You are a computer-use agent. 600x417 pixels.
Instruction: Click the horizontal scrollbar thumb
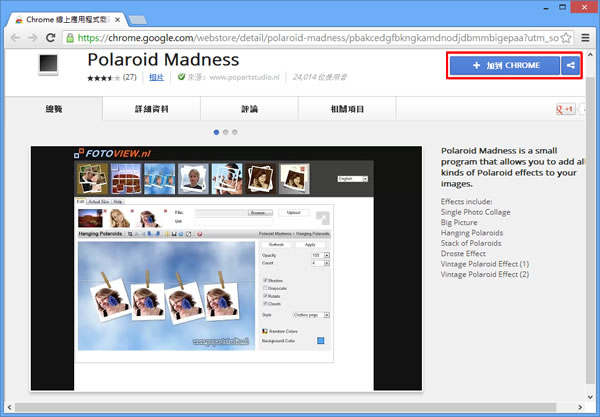pos(285,407)
